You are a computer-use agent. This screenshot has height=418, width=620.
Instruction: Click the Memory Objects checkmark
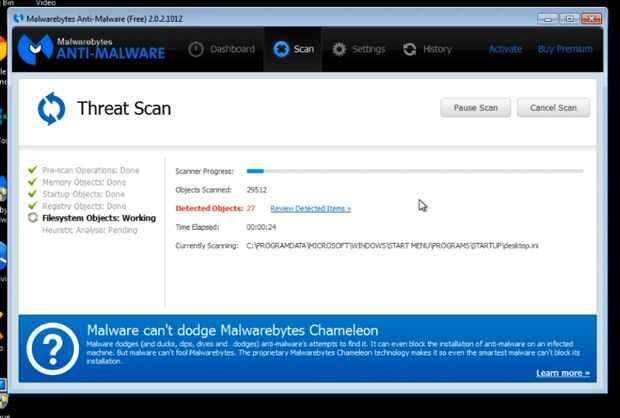(32, 182)
